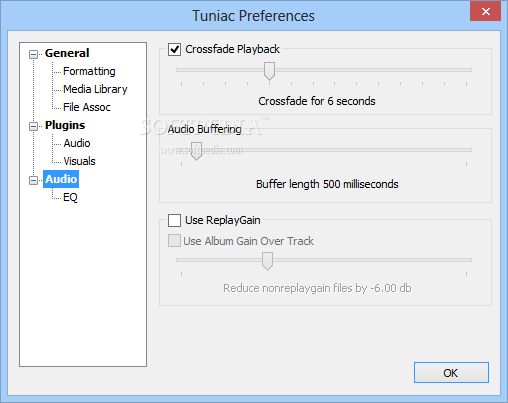Collapse the Audio tree node
508x403 pixels.
(33, 180)
